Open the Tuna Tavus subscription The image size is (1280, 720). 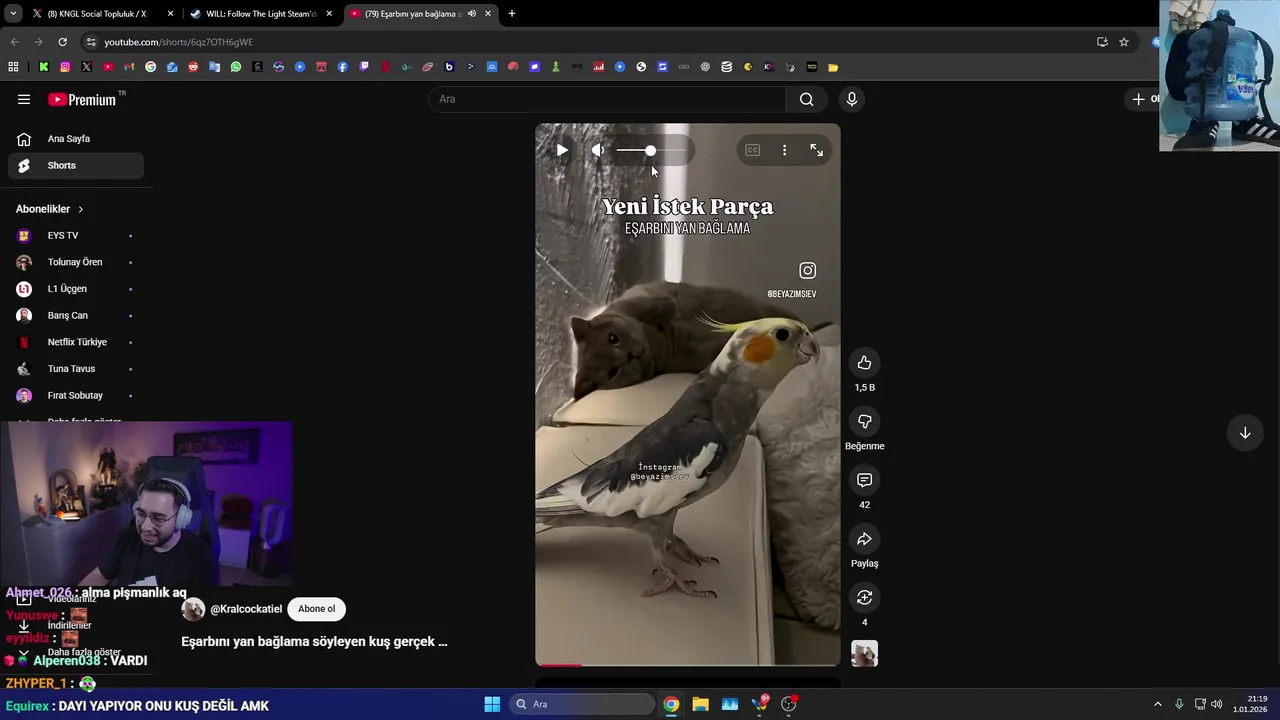tap(76, 369)
